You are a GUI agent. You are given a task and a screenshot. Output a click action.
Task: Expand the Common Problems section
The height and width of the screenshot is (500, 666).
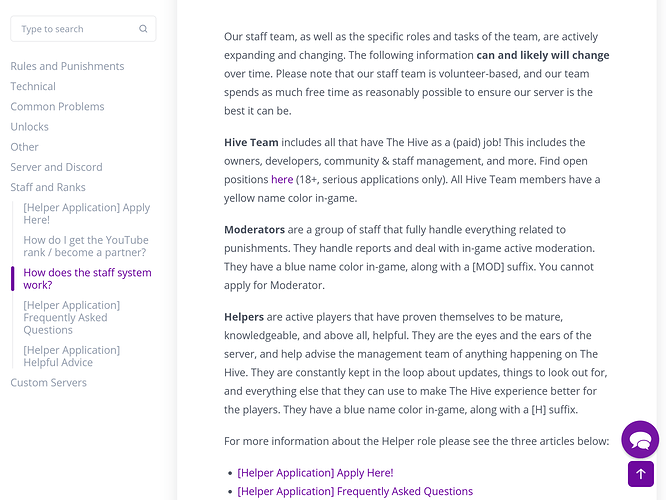click(x=57, y=107)
